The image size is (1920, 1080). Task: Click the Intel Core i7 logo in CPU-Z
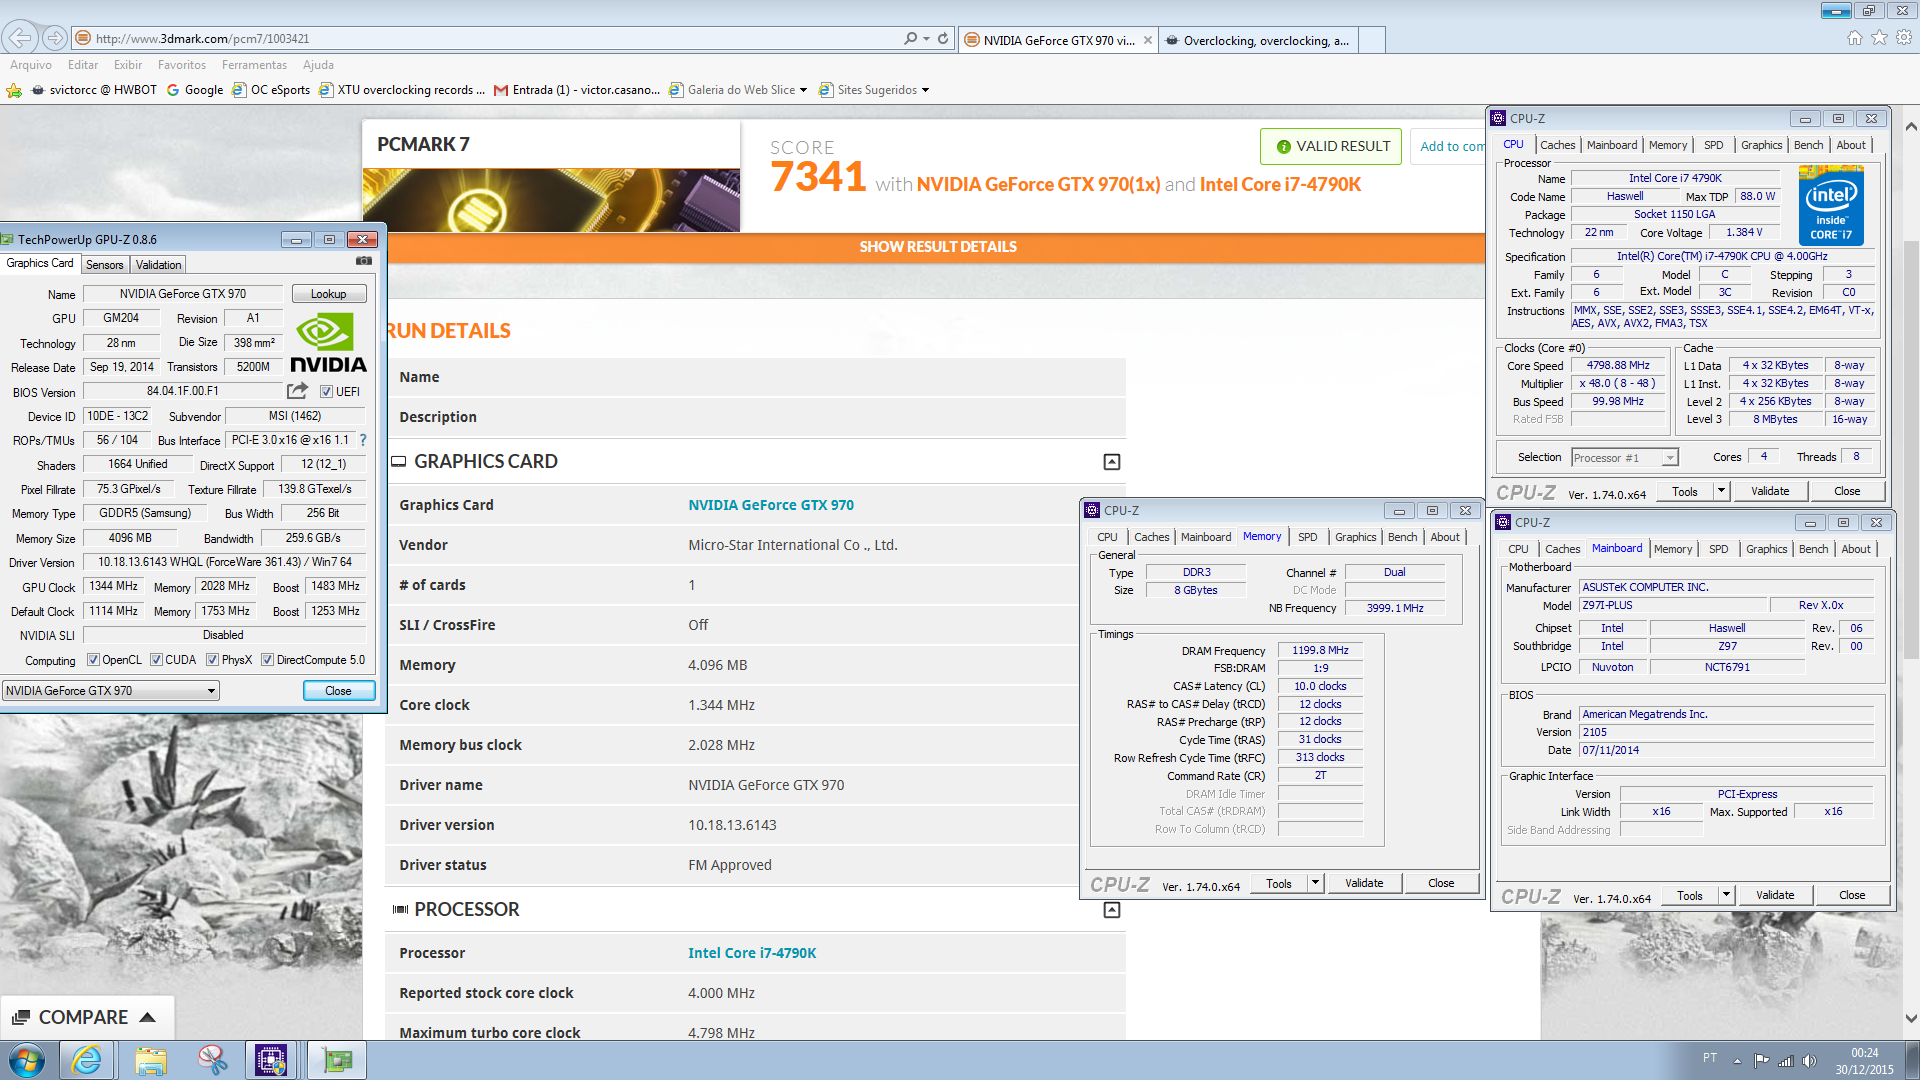[x=1831, y=206]
